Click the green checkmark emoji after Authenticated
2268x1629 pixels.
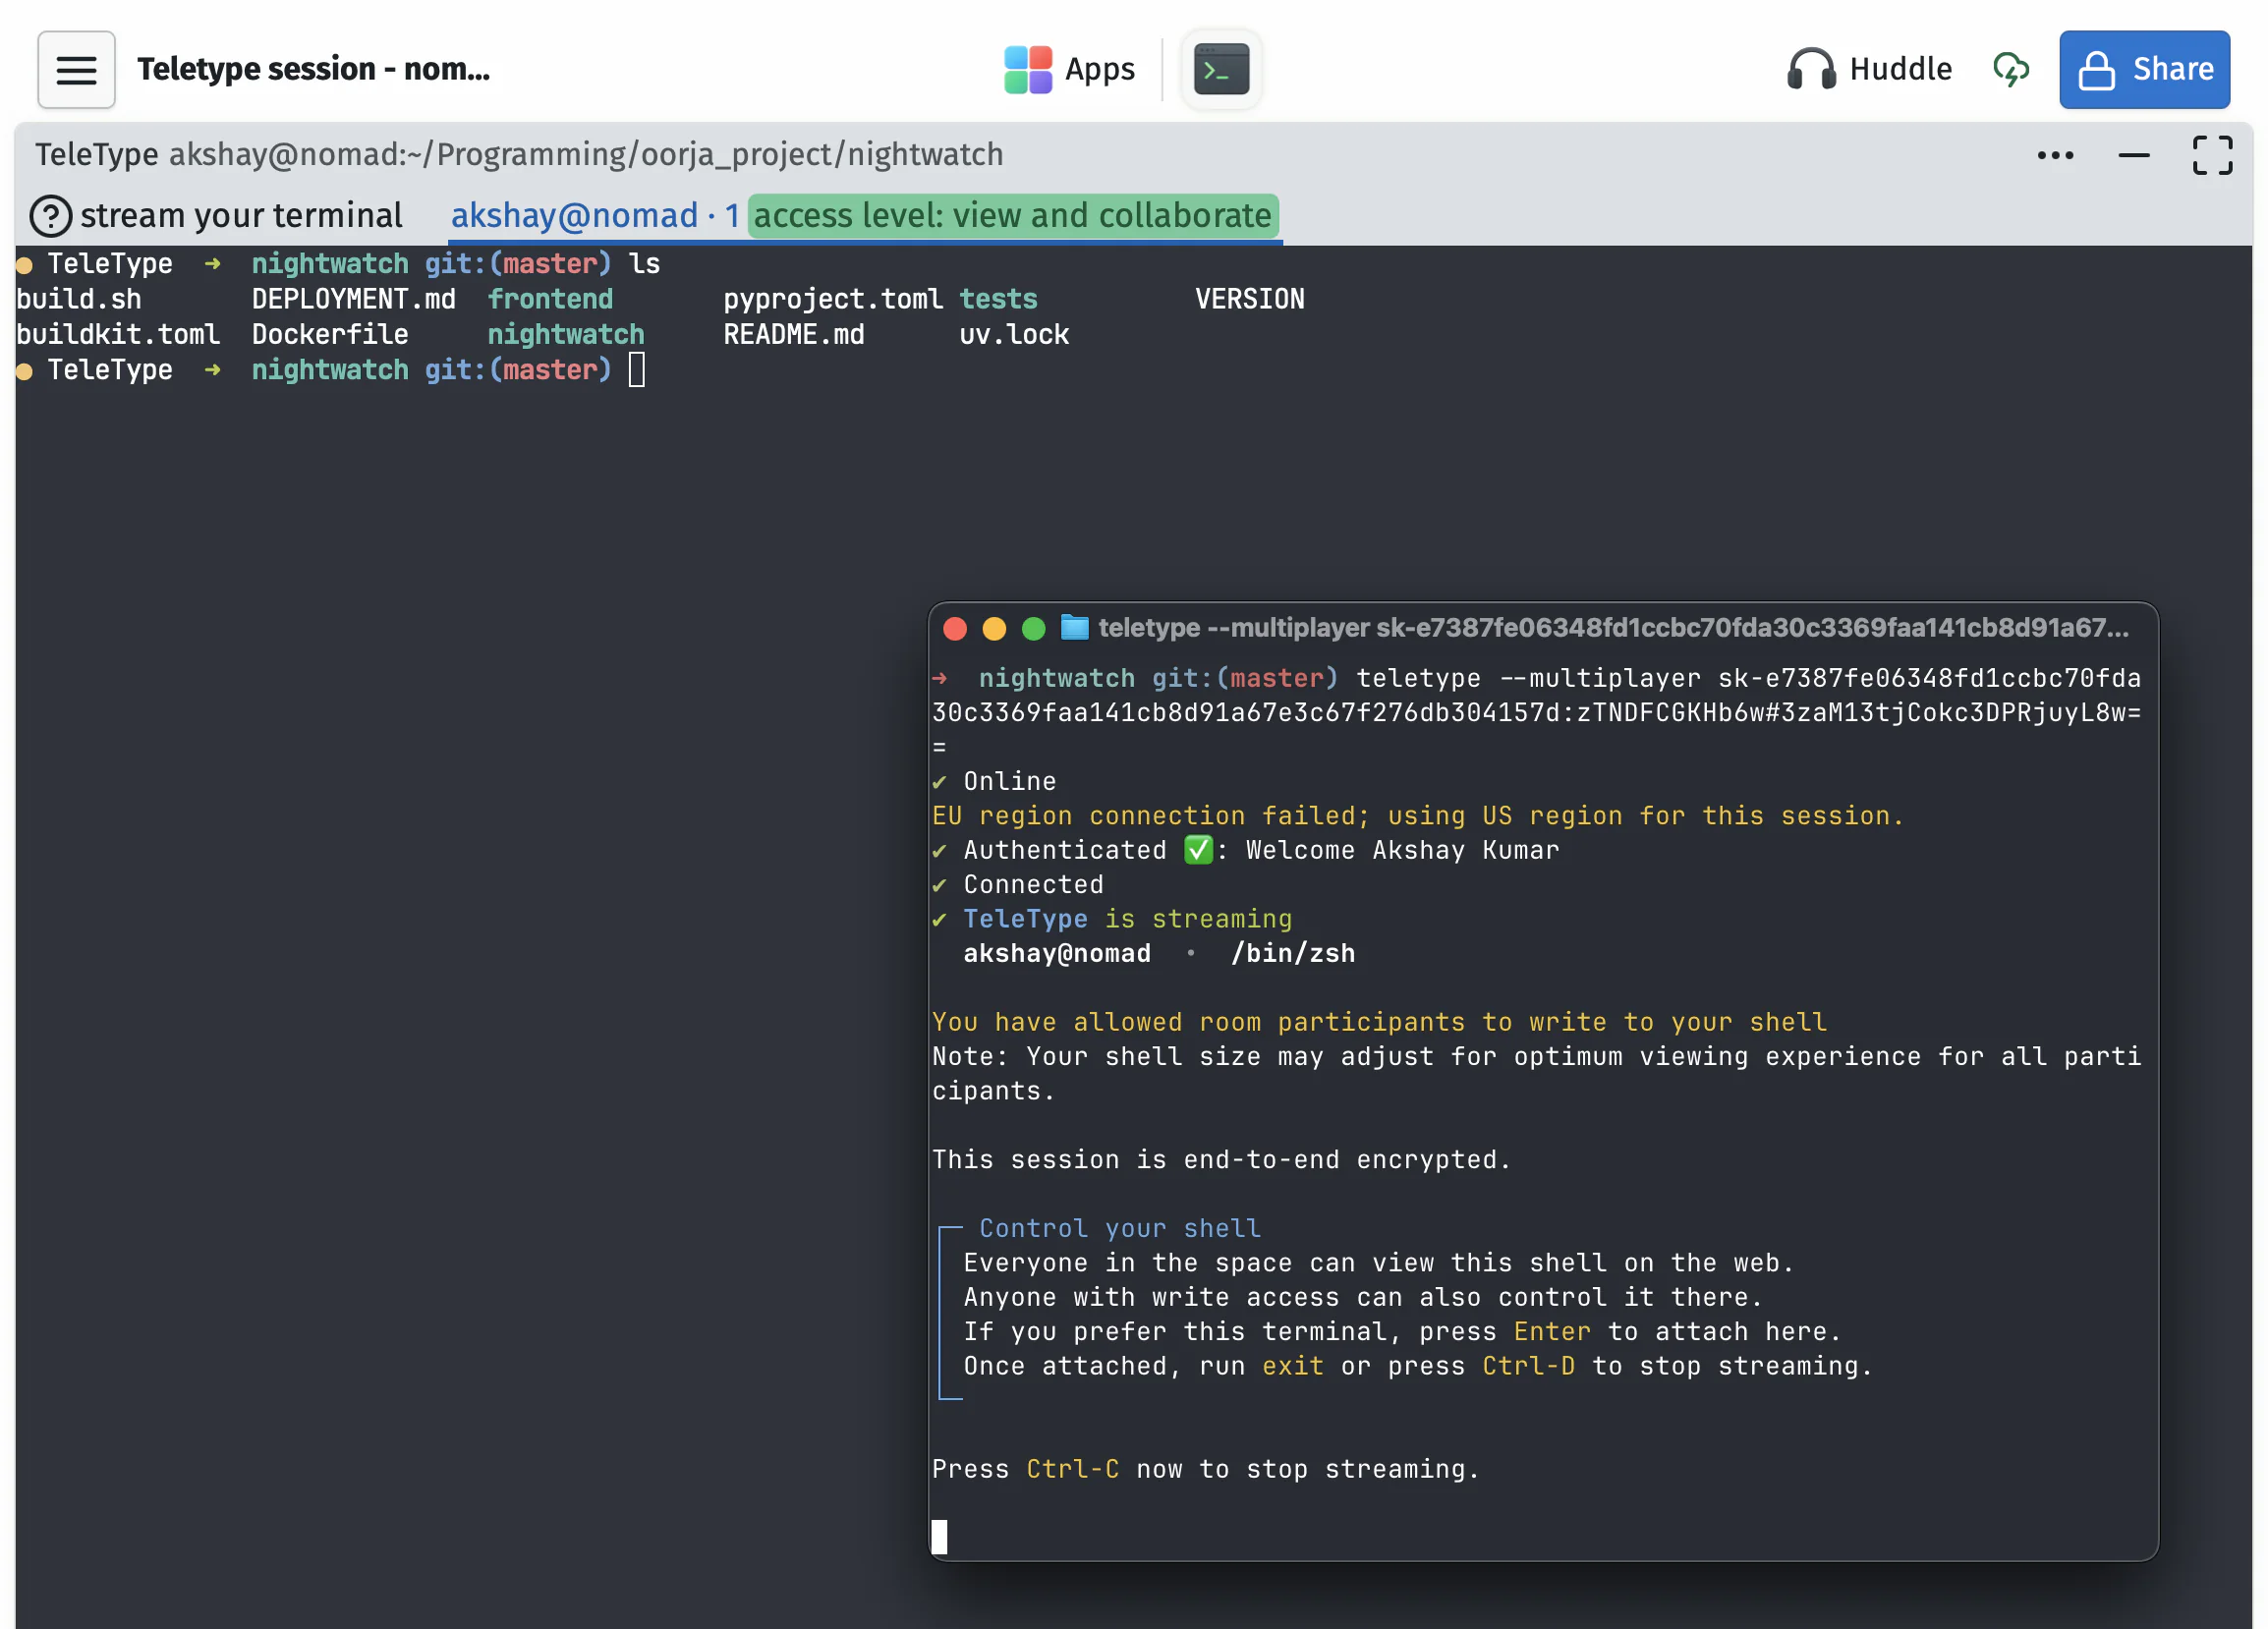click(1198, 850)
